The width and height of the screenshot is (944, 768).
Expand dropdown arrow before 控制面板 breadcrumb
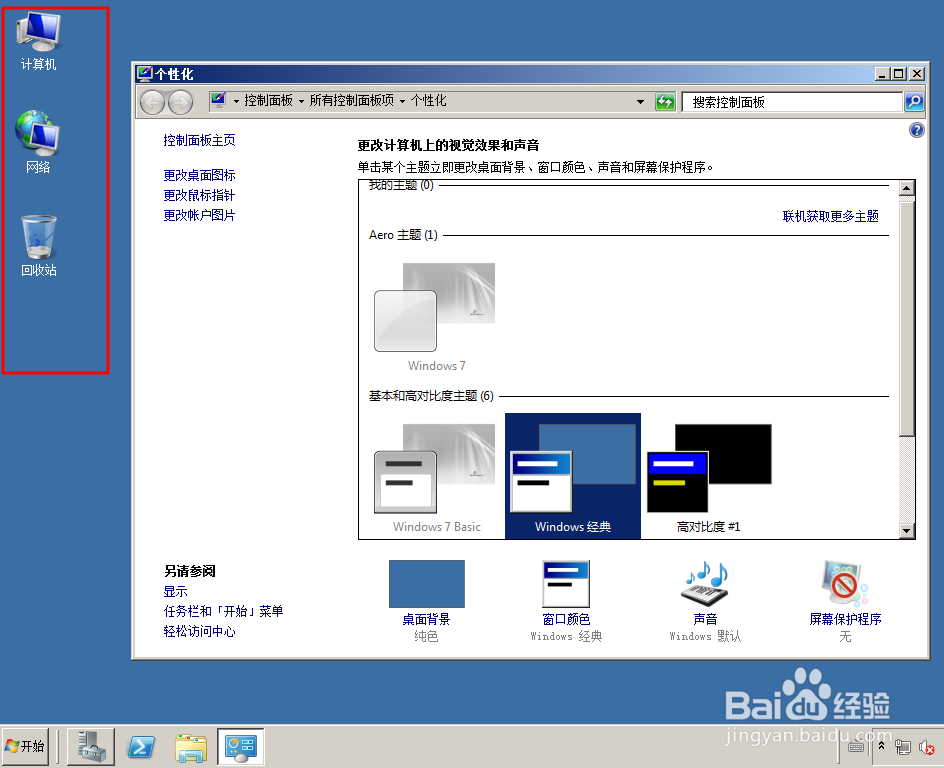click(x=237, y=101)
